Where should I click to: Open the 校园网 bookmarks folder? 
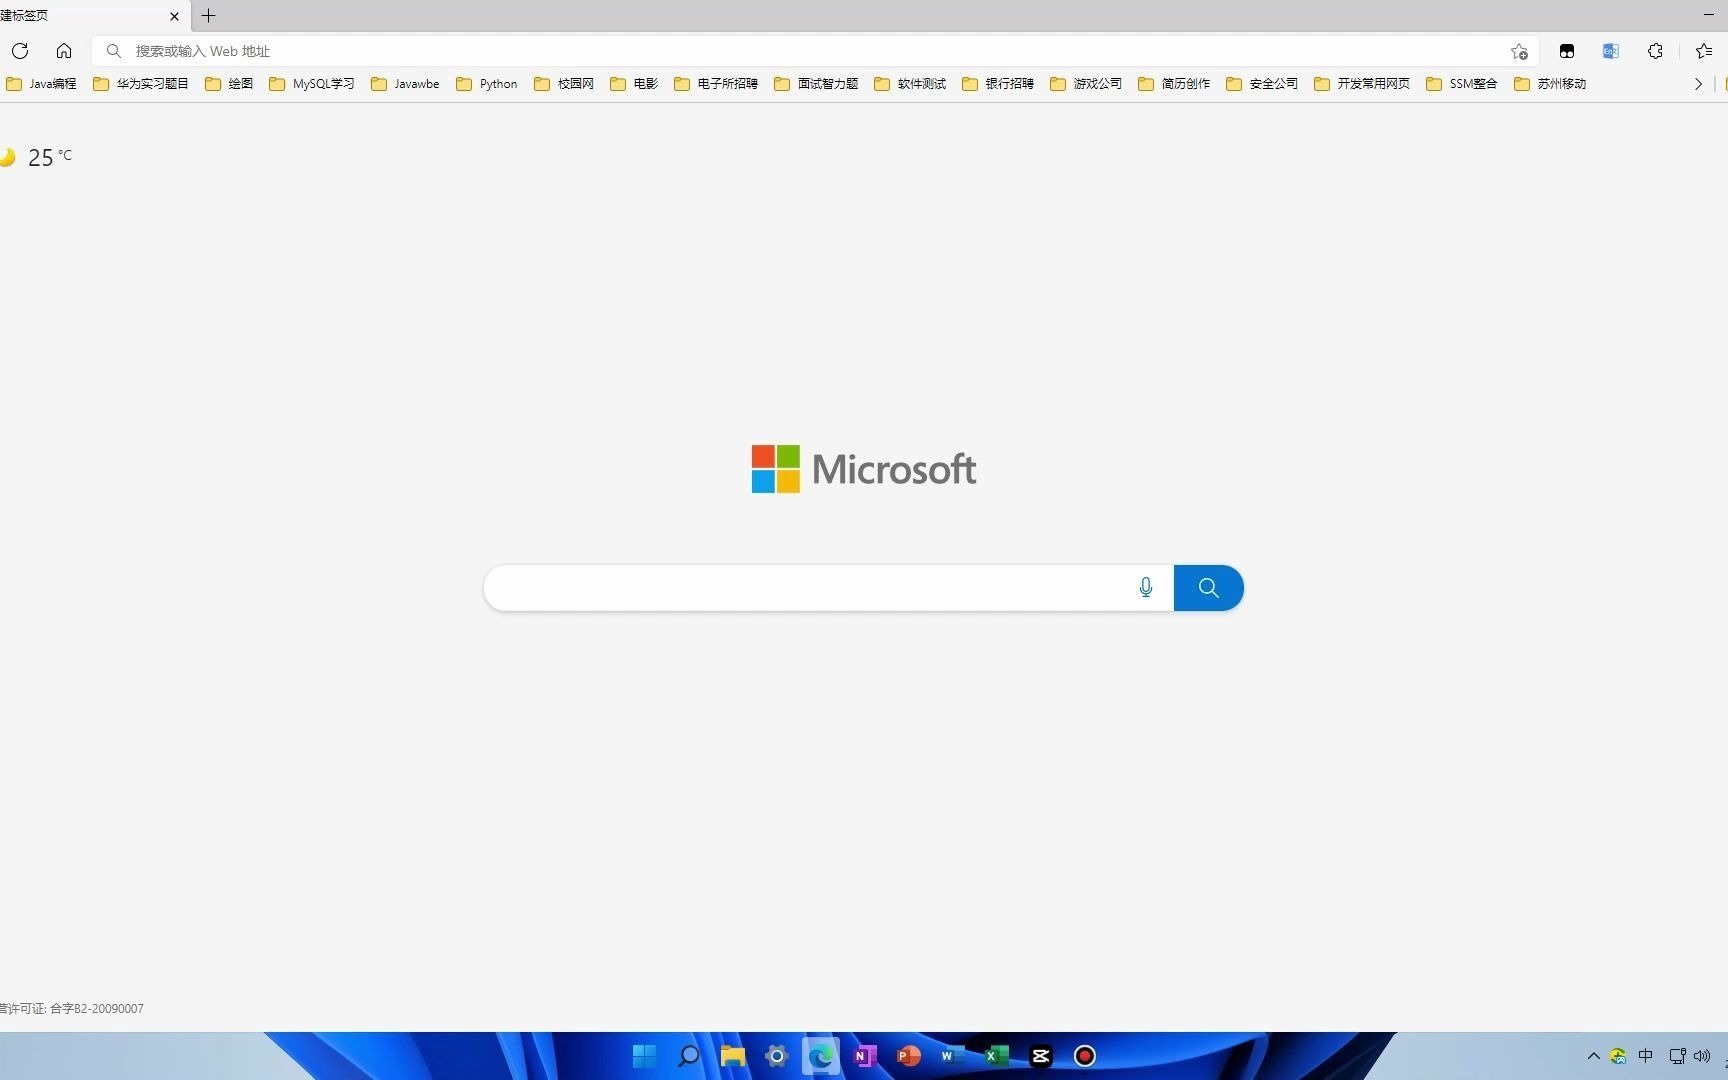564,84
